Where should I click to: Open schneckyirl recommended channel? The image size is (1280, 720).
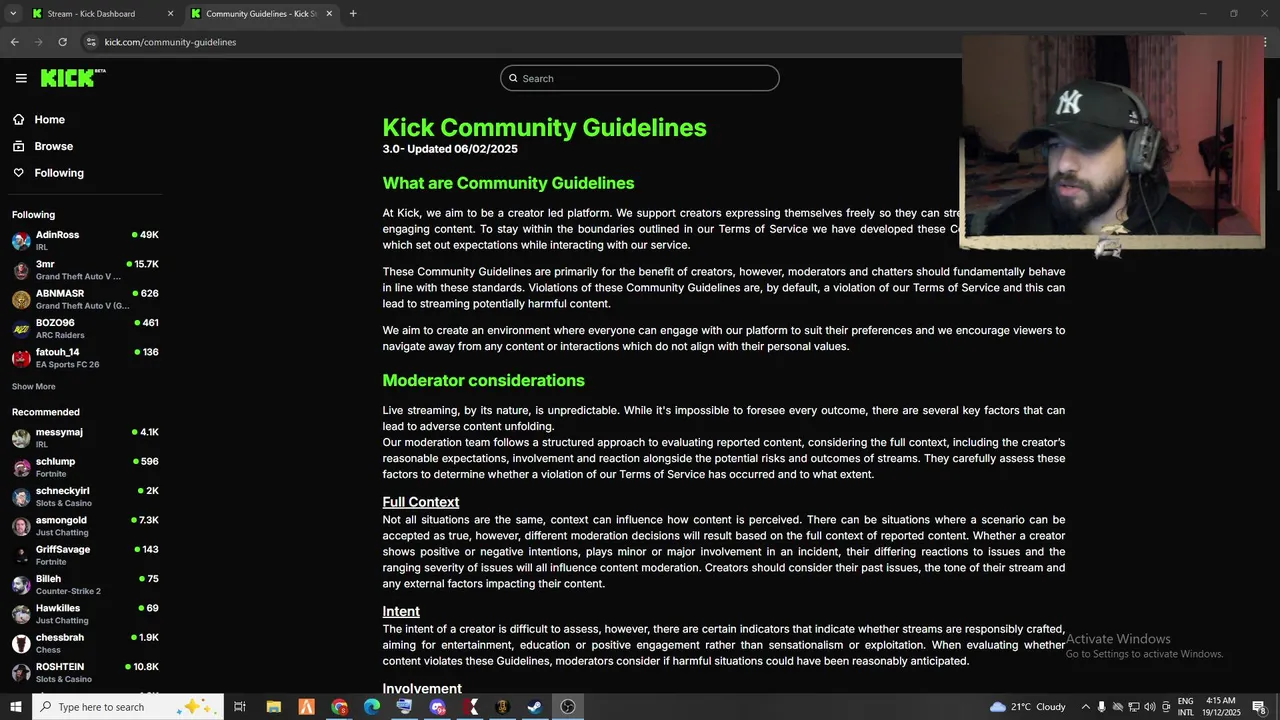pyautogui.click(x=85, y=497)
